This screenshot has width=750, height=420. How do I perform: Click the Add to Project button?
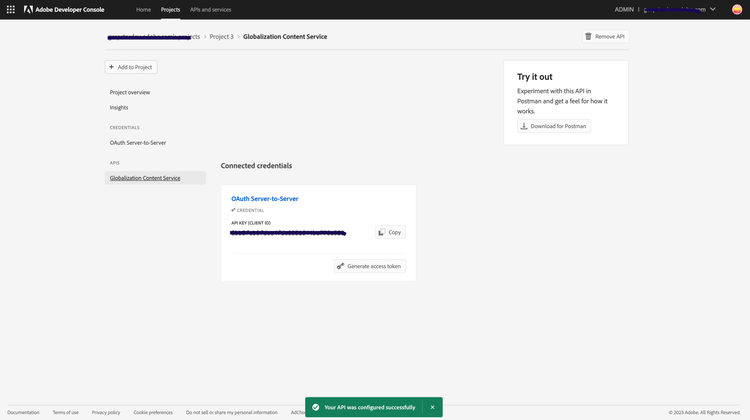tap(131, 67)
